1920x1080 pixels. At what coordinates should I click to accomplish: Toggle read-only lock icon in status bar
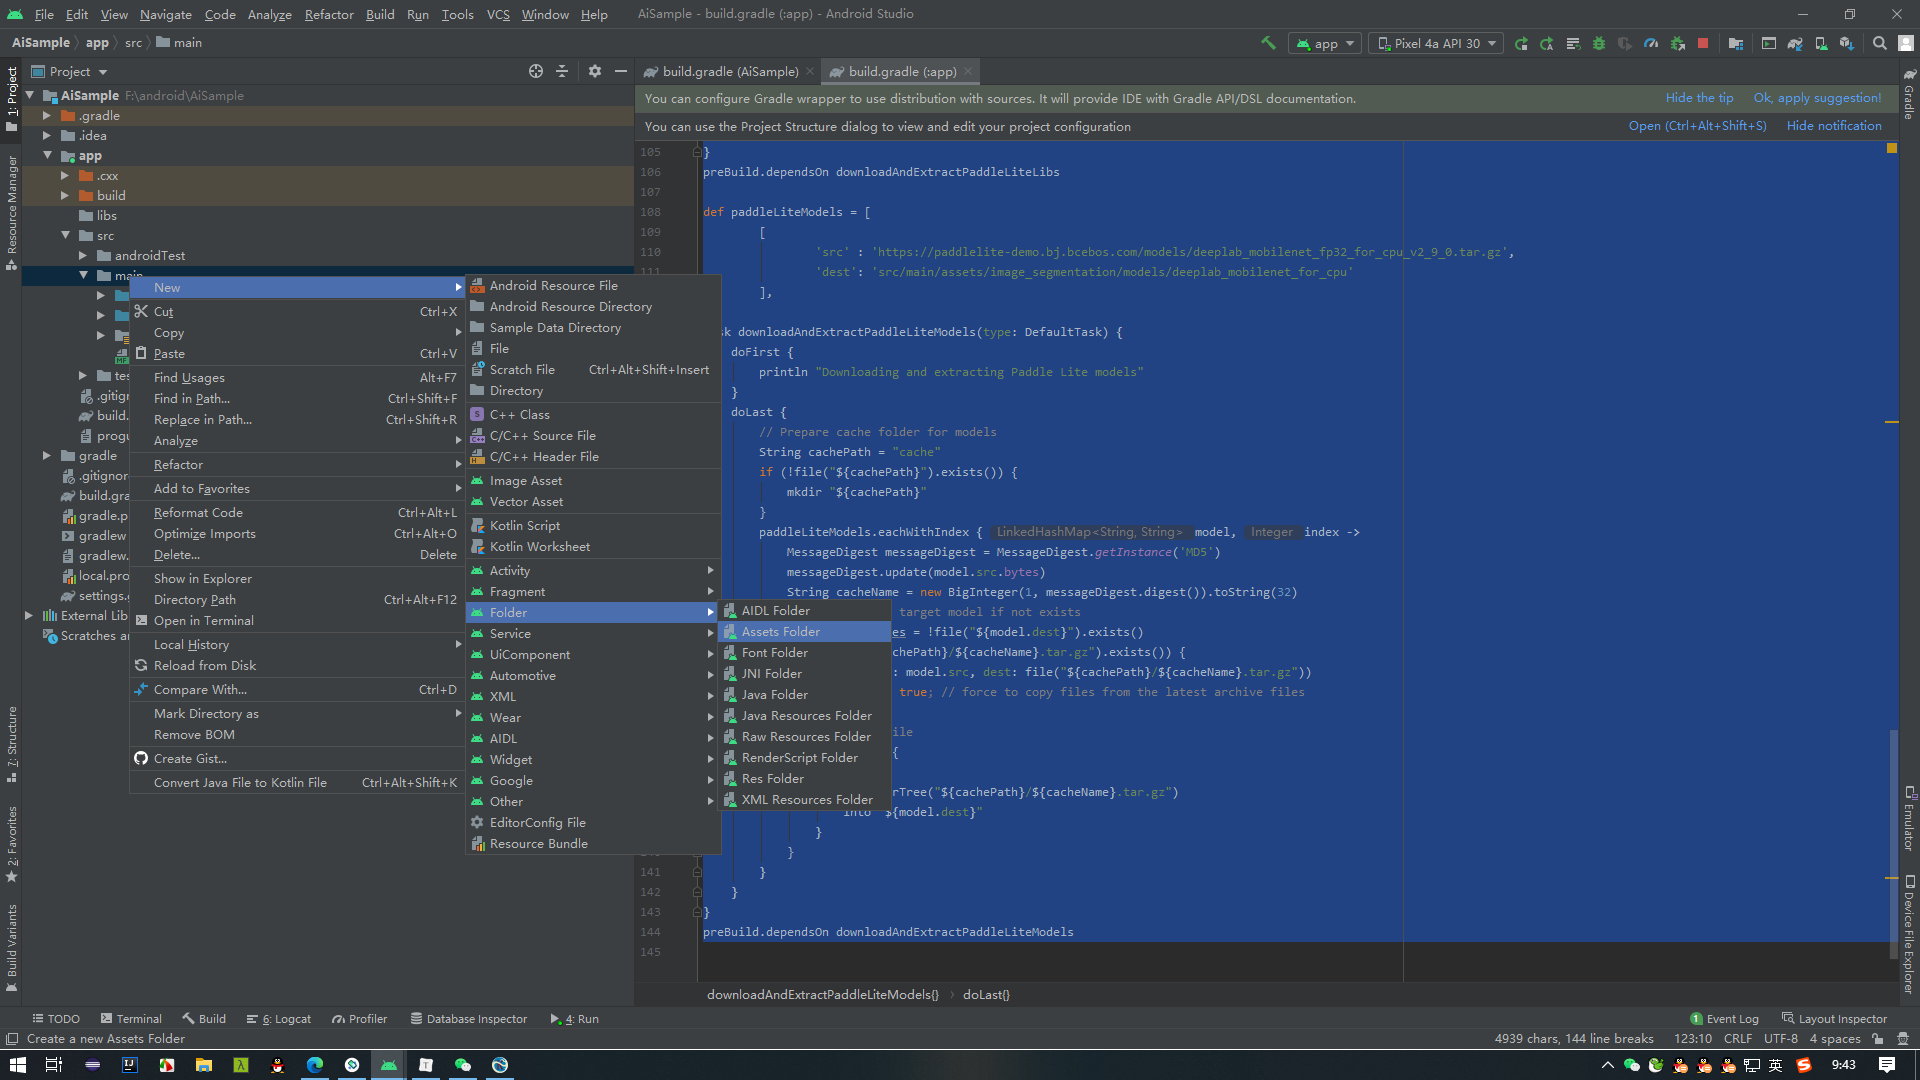coord(1878,1039)
